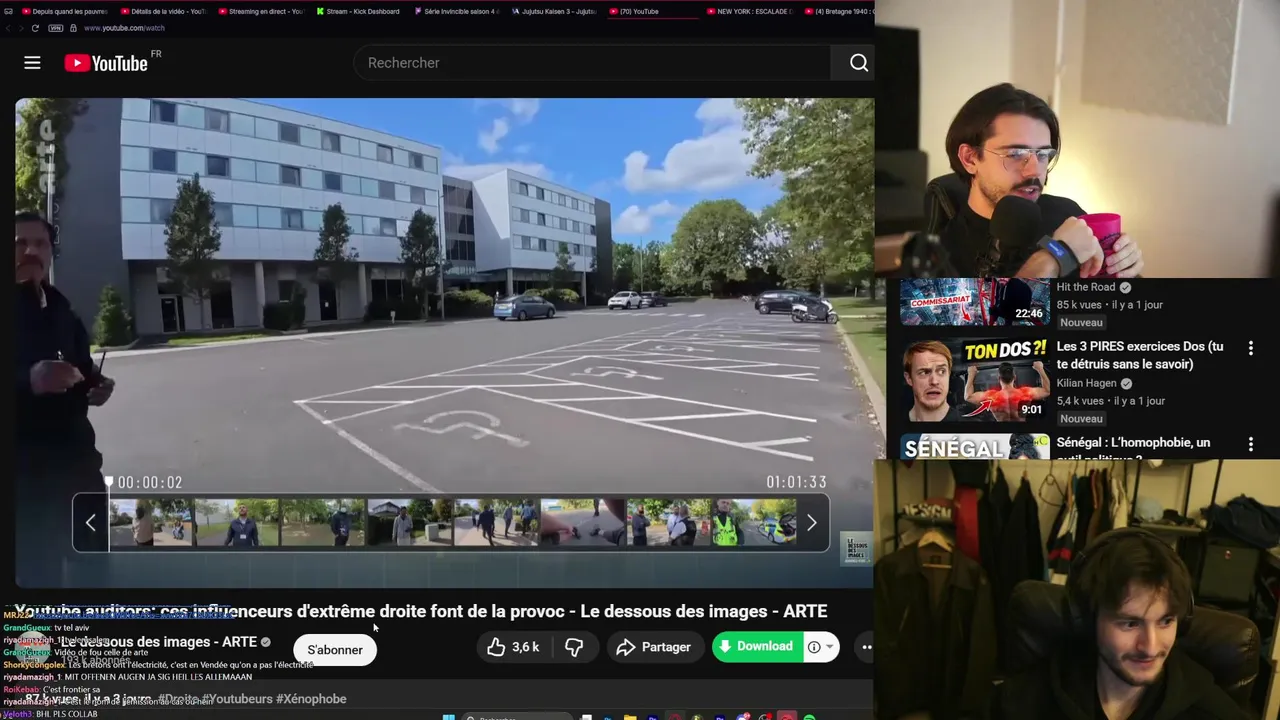The height and width of the screenshot is (720, 1280).
Task: Select the yellow-vest officer preview thumbnail
Action: [x=754, y=523]
